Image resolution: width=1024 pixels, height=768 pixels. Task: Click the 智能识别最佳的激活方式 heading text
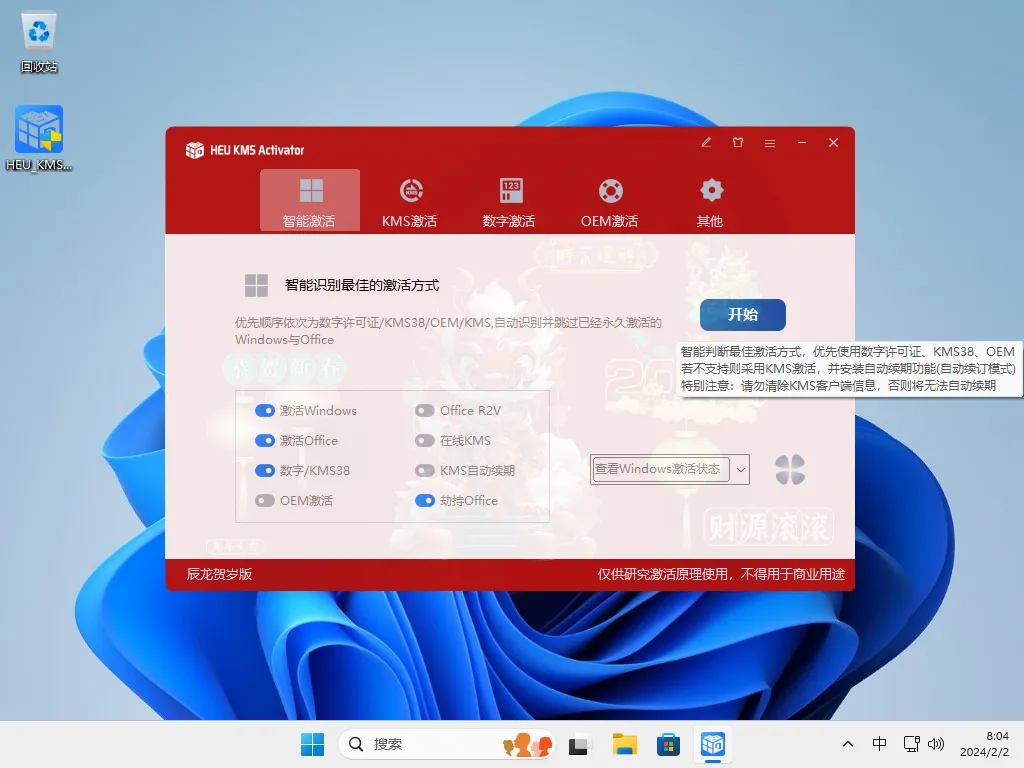[362, 285]
